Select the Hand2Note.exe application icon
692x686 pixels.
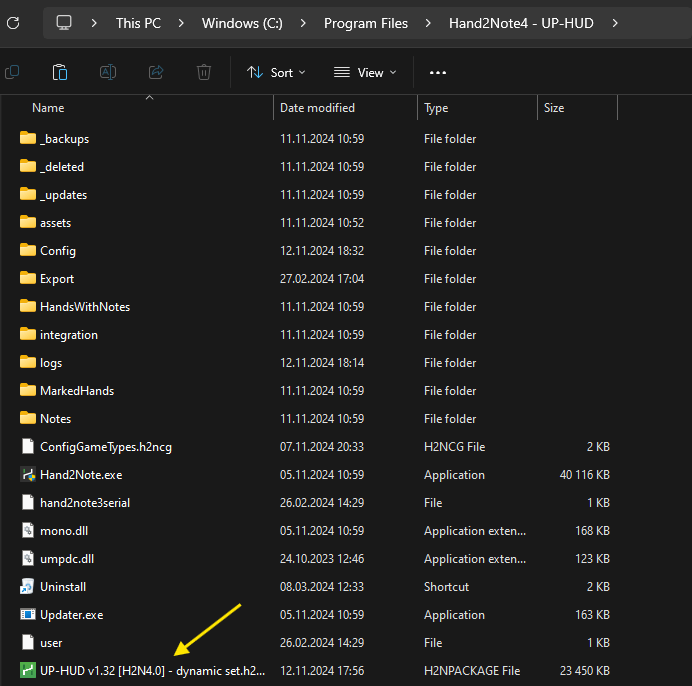click(x=28, y=475)
